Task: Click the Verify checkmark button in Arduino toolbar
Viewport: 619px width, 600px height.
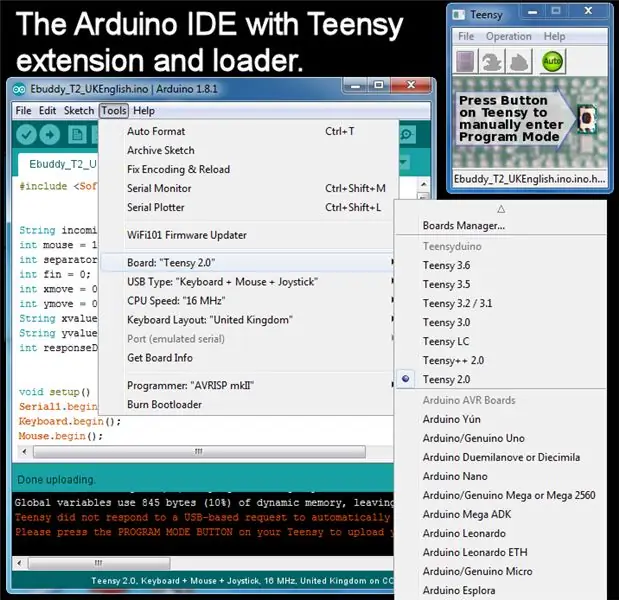Action: tap(26, 135)
